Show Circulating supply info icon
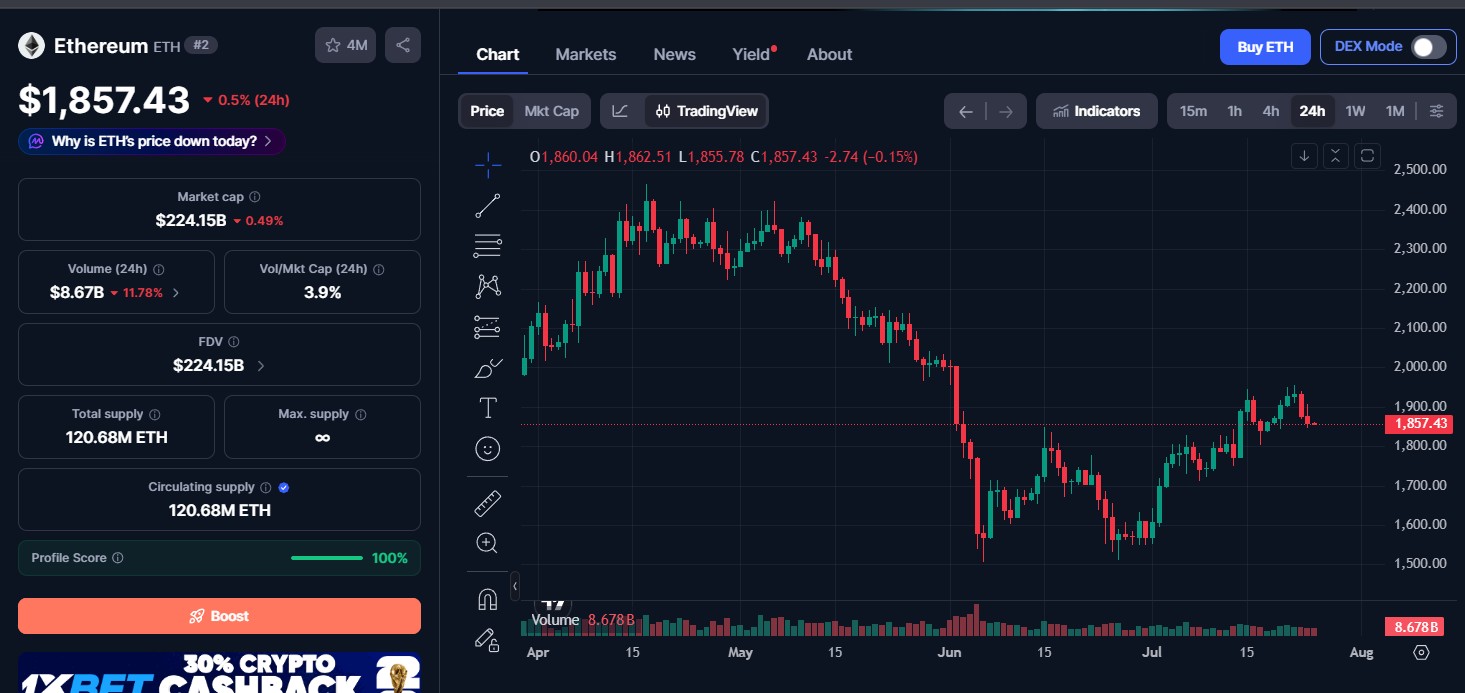Image resolution: width=1465 pixels, height=693 pixels. 265,487
